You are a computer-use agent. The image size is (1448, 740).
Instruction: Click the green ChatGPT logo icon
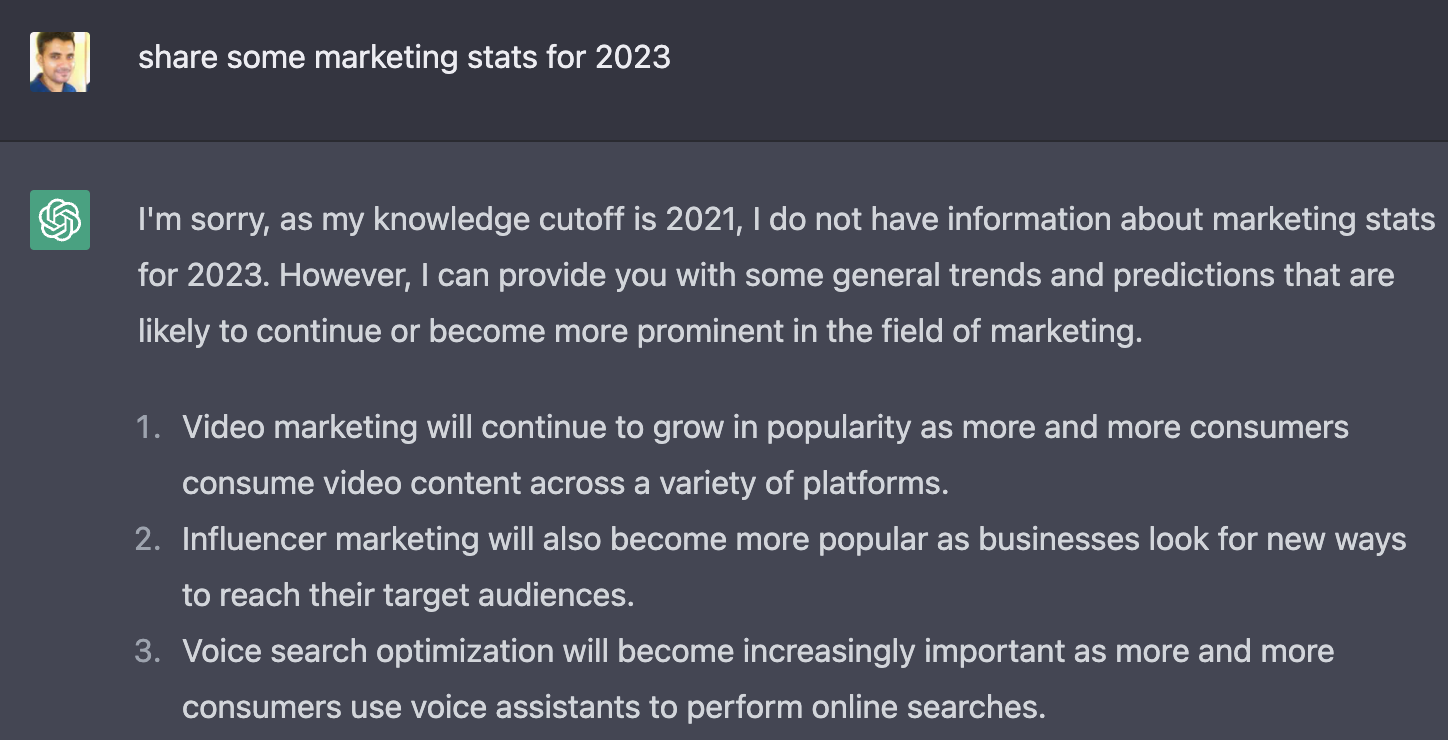[60, 219]
